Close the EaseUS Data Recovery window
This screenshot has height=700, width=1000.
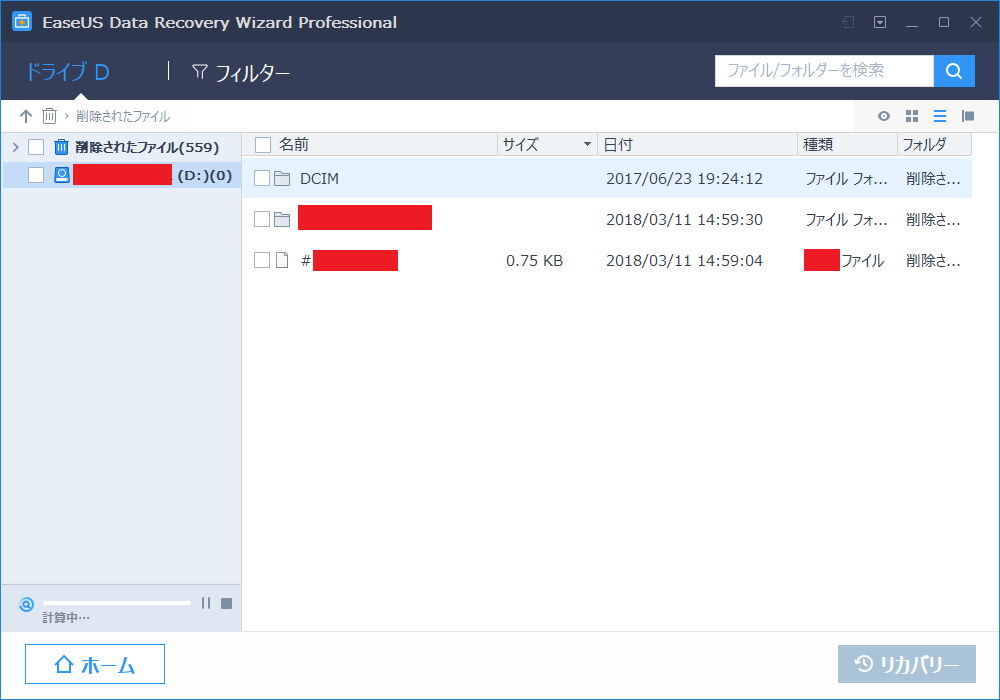pos(976,22)
